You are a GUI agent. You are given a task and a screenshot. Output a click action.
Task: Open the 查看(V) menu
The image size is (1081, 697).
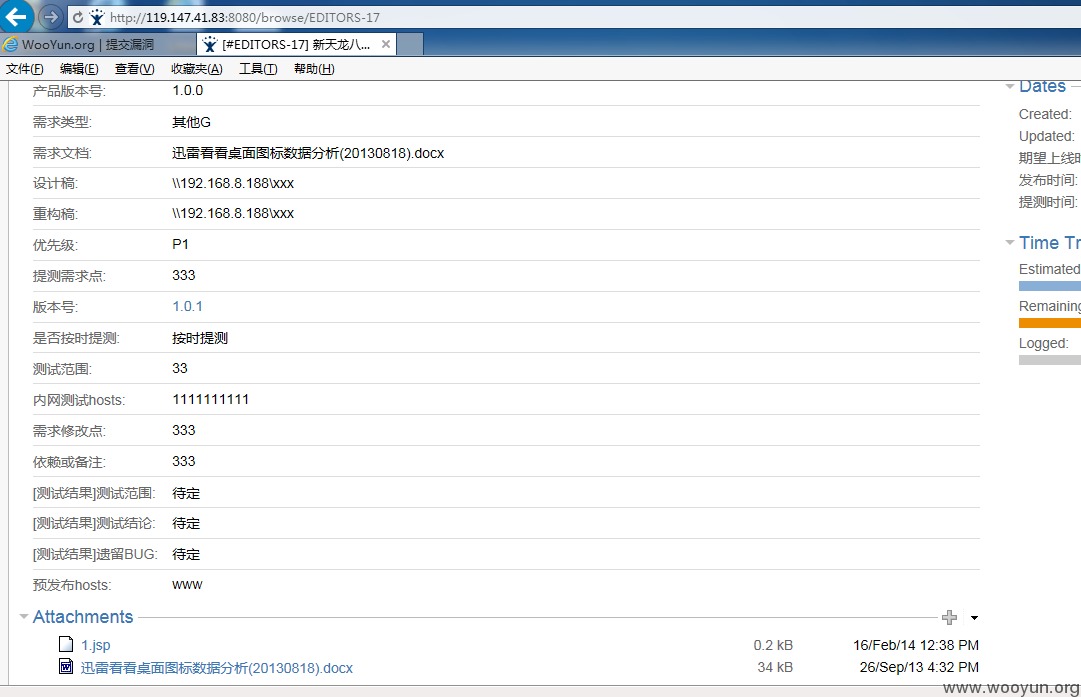[134, 69]
